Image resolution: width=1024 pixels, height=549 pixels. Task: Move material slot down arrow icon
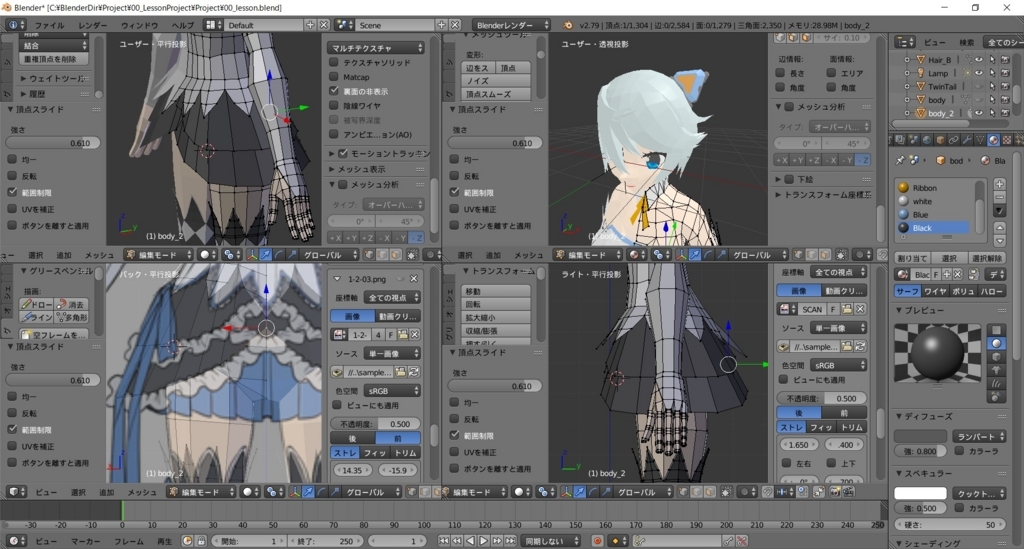click(x=1000, y=241)
